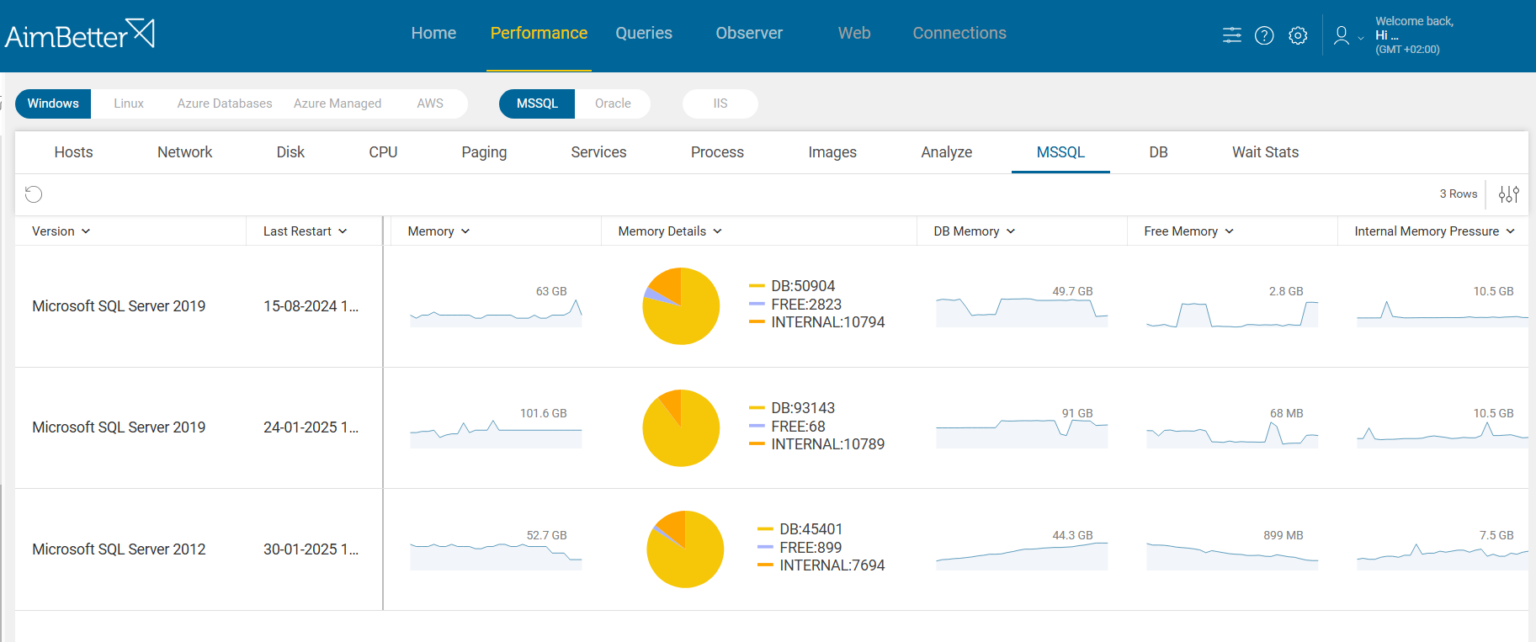Expand the Memory Details column dropdown

tap(718, 231)
